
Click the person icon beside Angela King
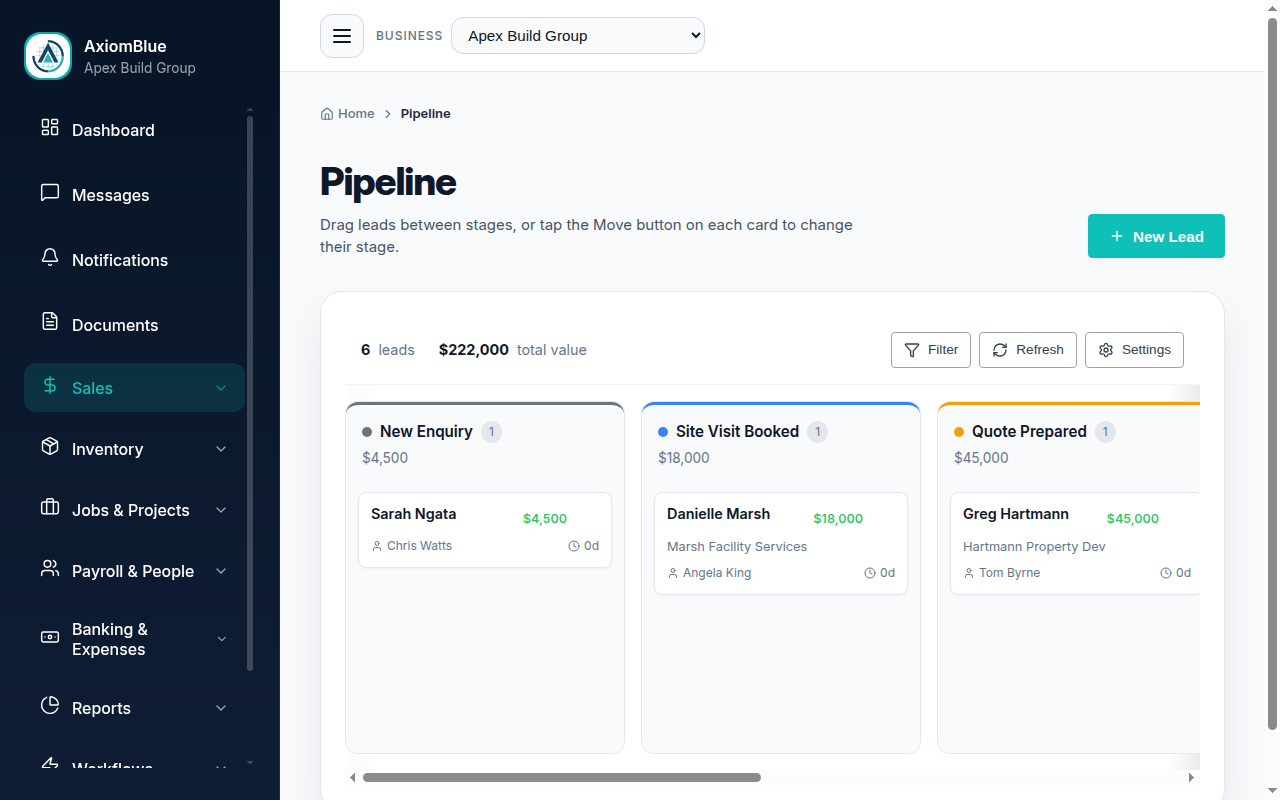tap(673, 573)
